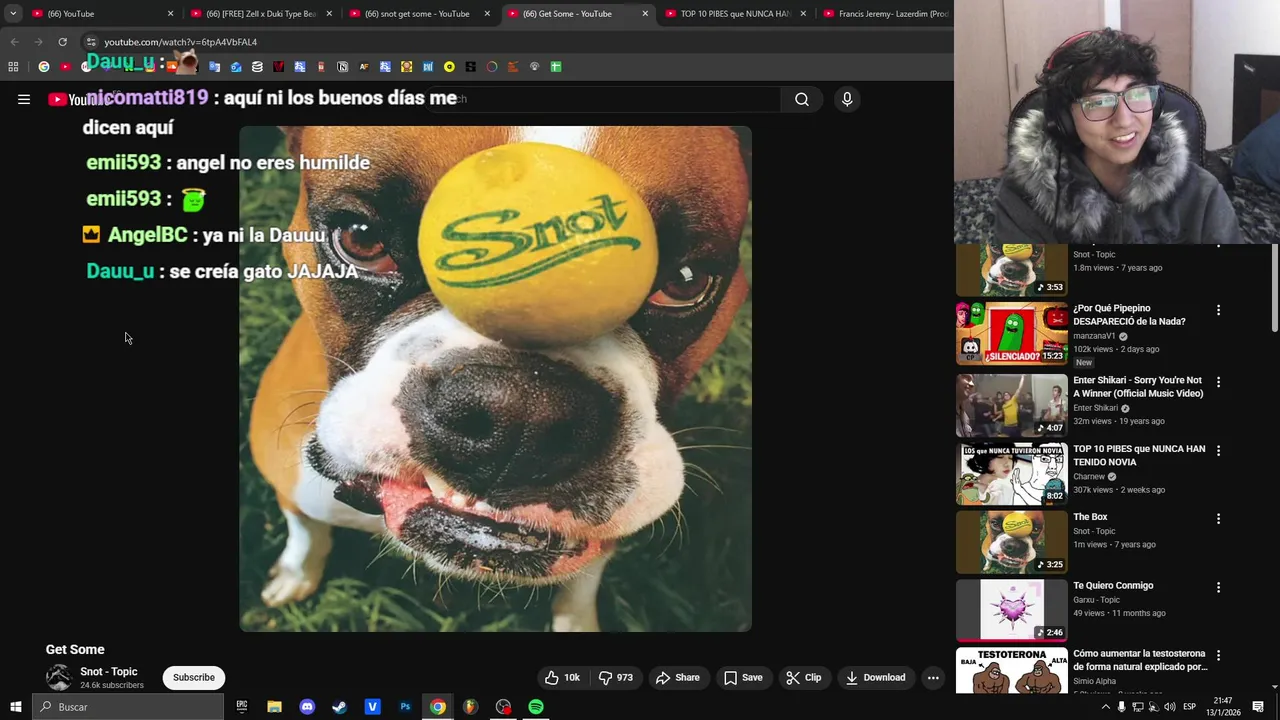Activate voice search microphone icon
Viewport: 1280px width, 720px height.
[847, 99]
